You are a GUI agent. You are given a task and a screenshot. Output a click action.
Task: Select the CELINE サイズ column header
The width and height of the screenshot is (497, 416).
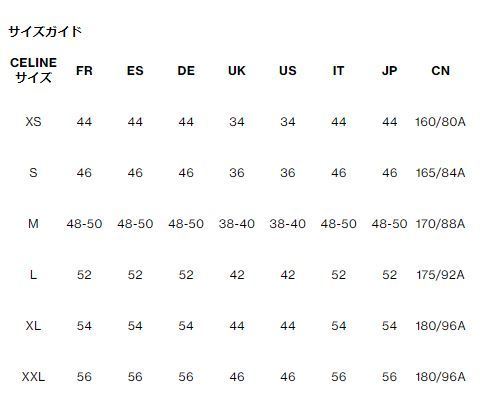(33, 70)
